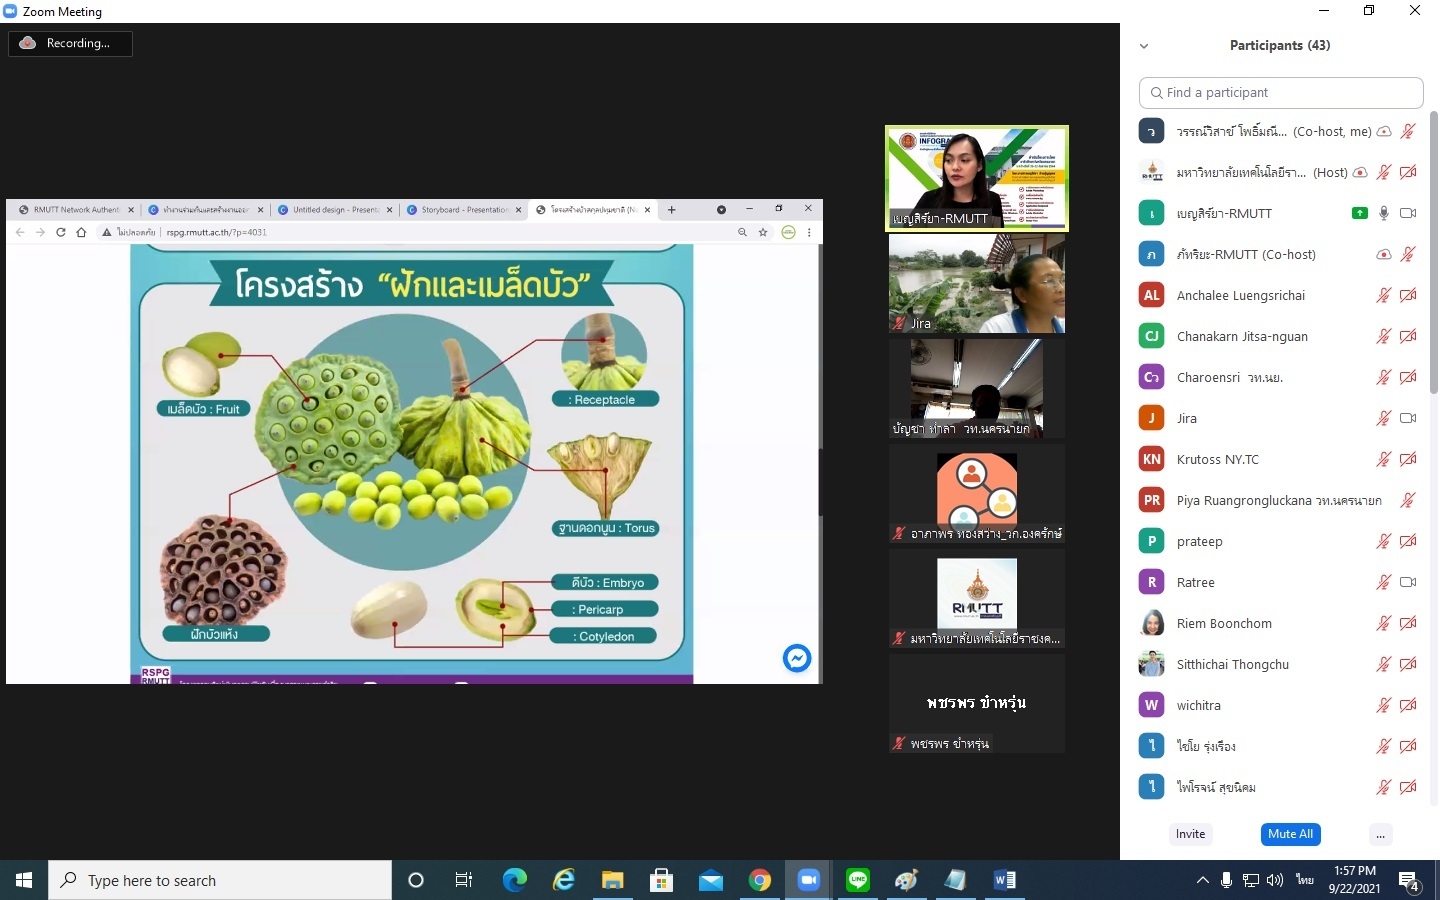Open Microsoft Word from taskbar
This screenshot has width=1440, height=900.
(1005, 880)
